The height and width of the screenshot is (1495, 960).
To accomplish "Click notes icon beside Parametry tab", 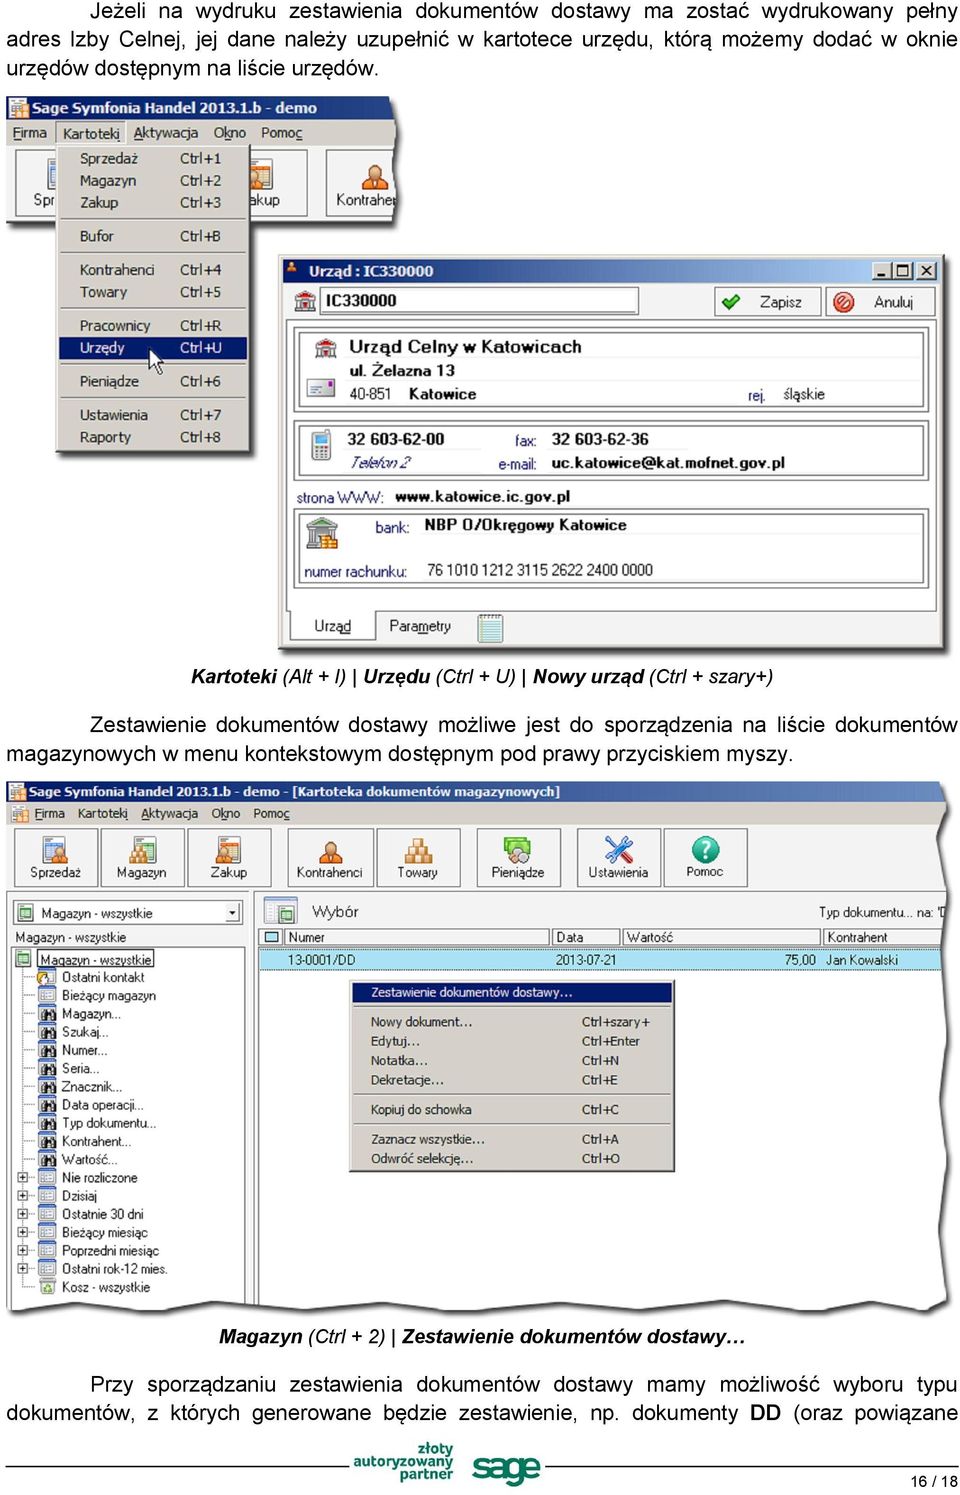I will click(490, 627).
